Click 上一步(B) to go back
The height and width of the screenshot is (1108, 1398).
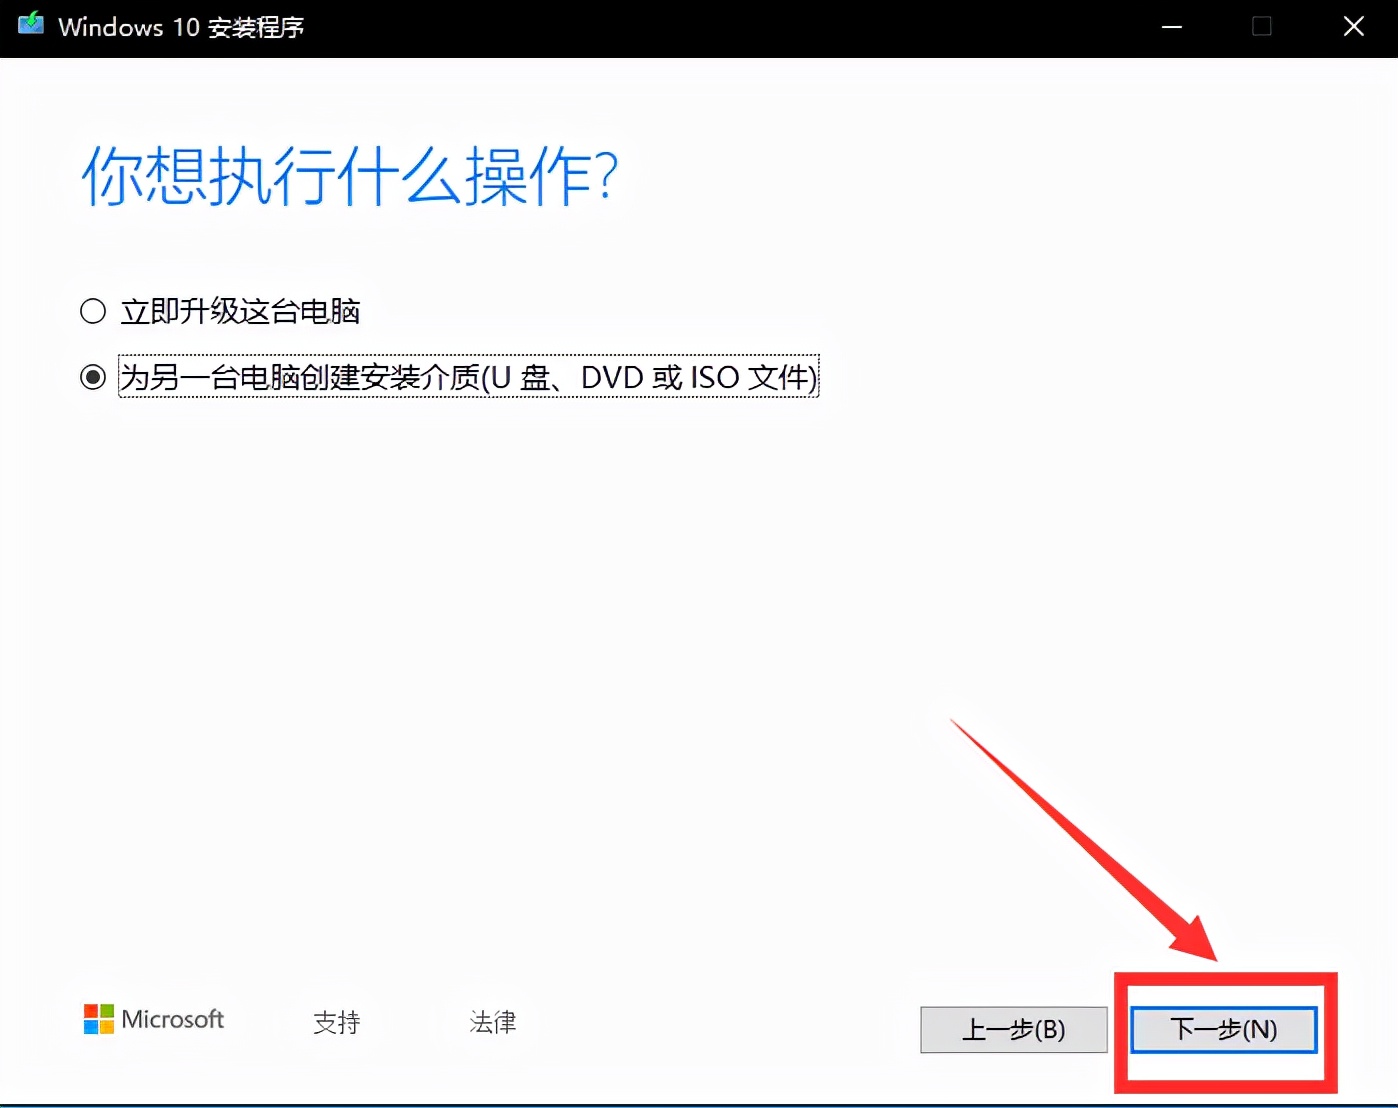click(x=1013, y=1030)
